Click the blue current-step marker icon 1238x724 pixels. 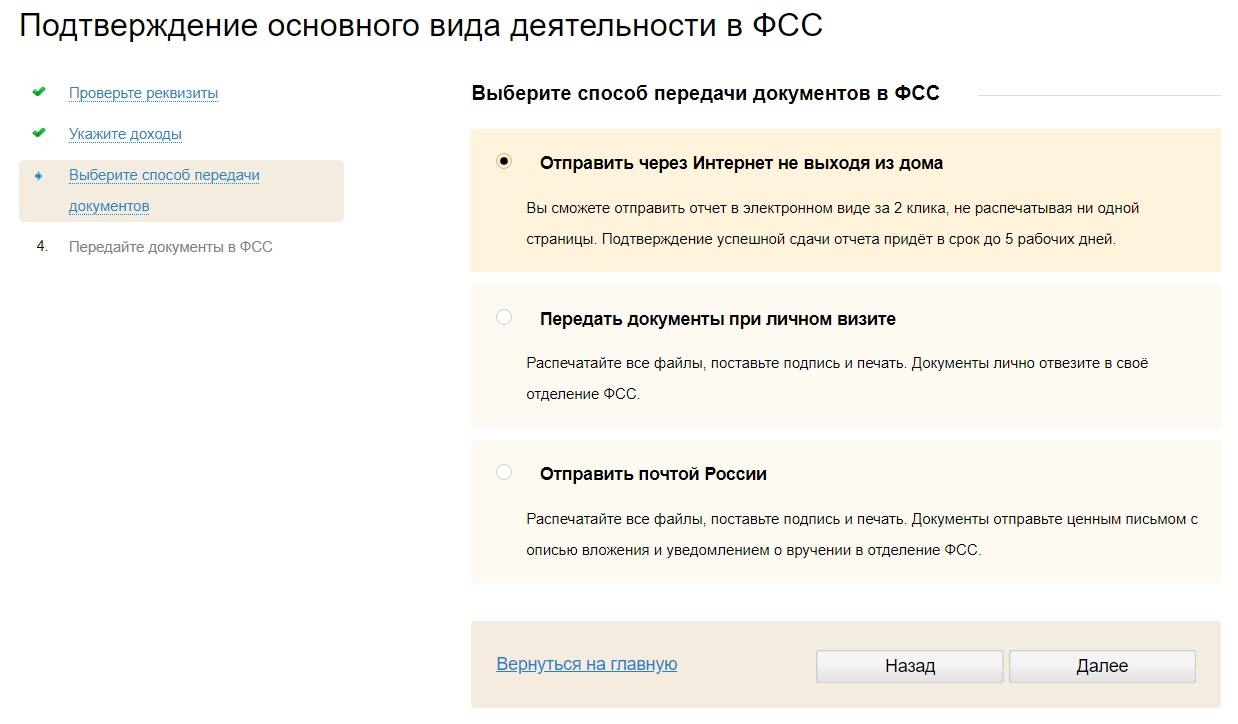tap(39, 176)
